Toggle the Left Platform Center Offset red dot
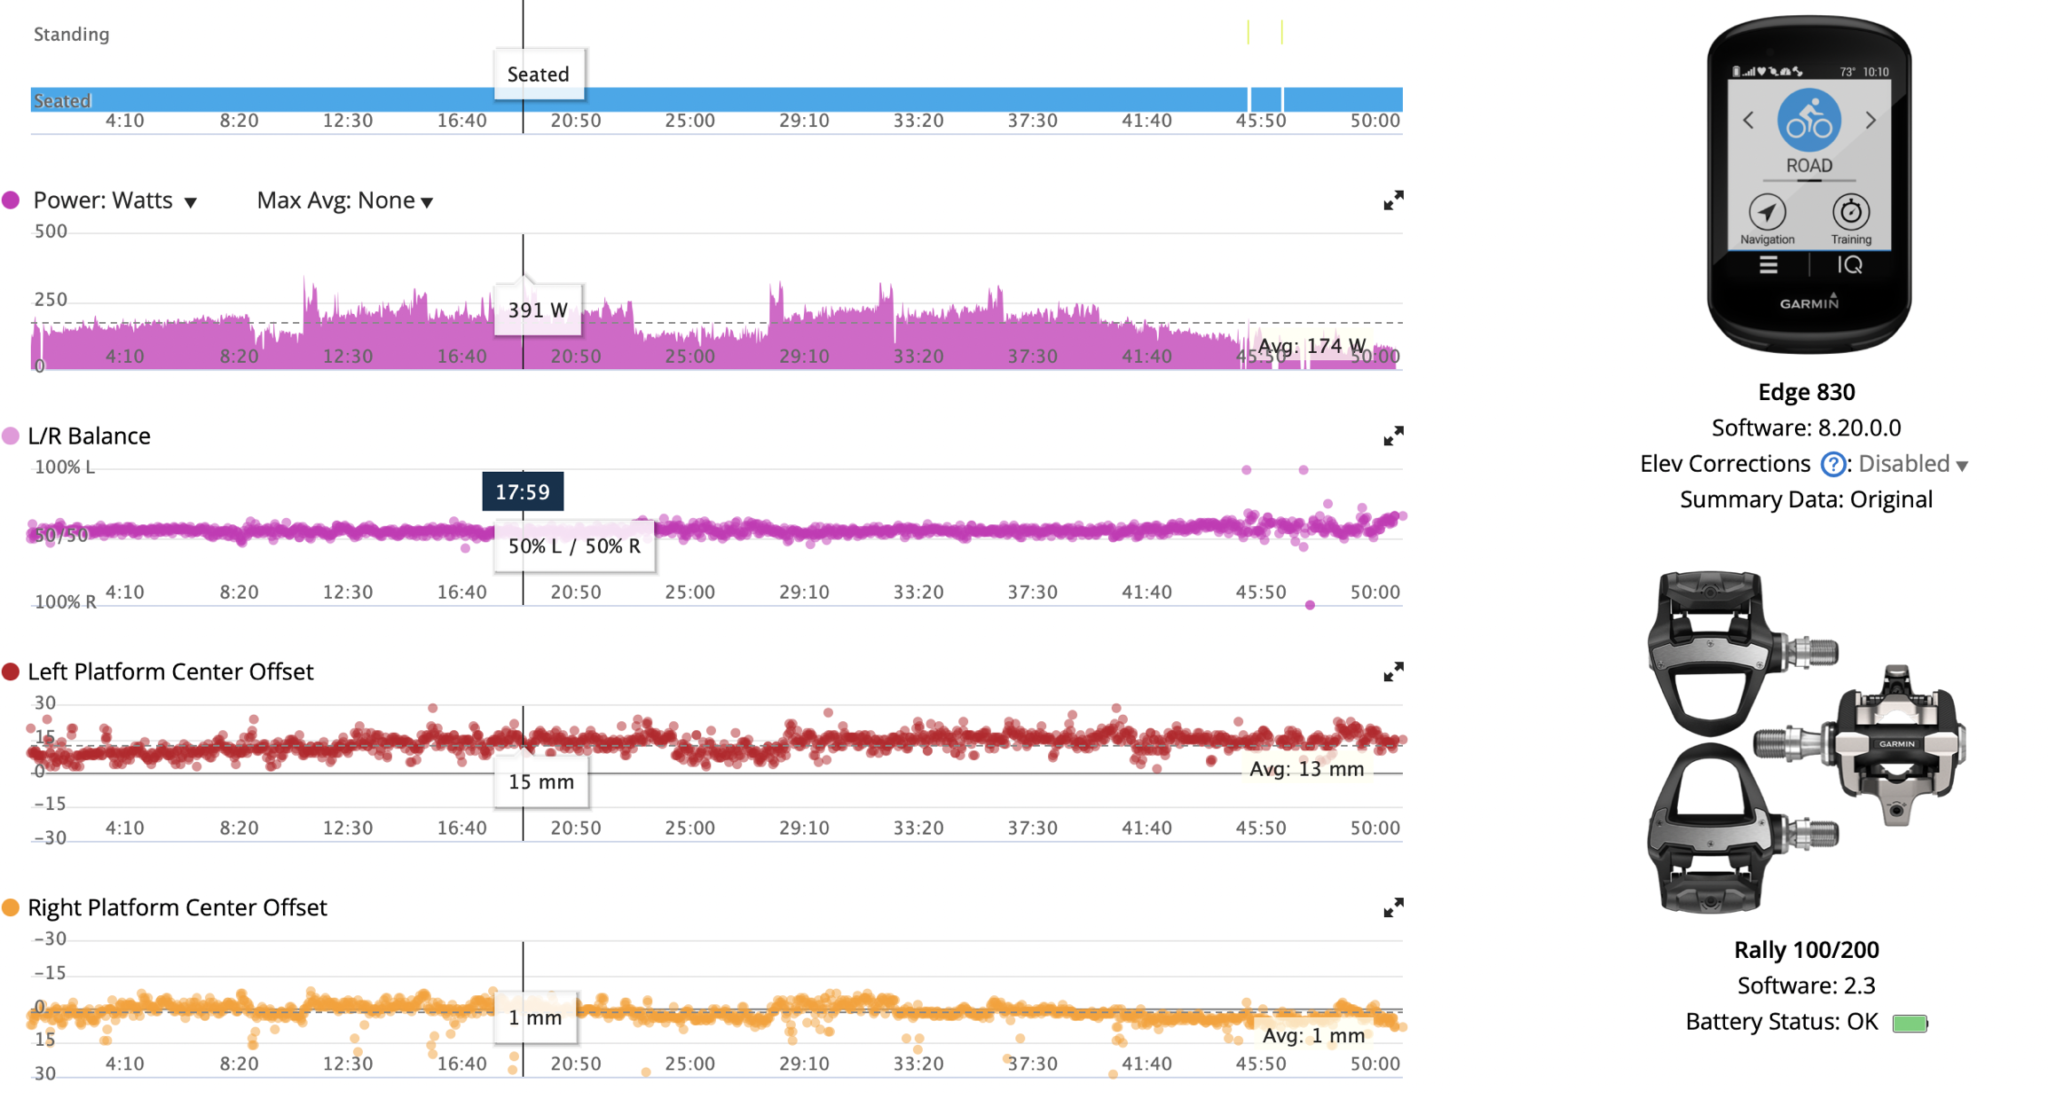The height and width of the screenshot is (1107, 2048). tap(11, 672)
